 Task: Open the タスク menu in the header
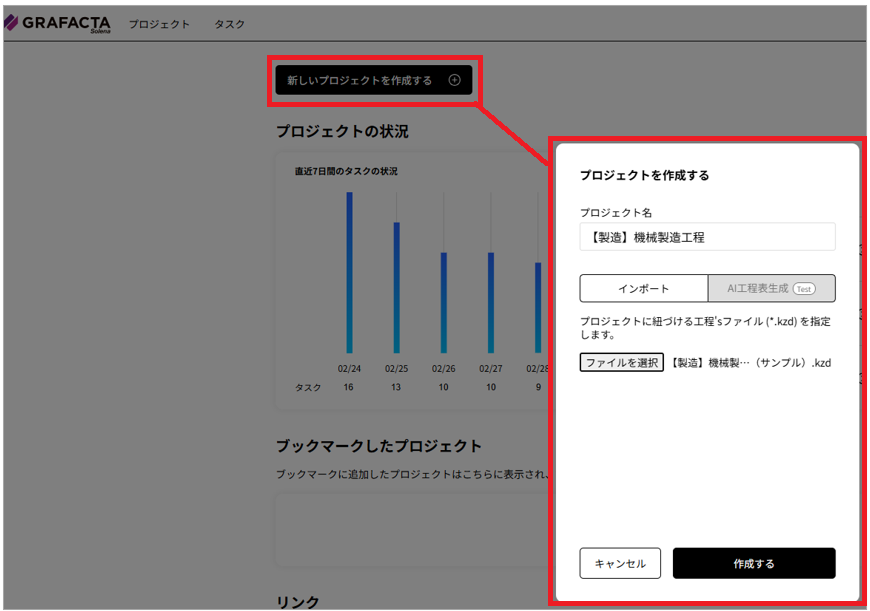[229, 24]
